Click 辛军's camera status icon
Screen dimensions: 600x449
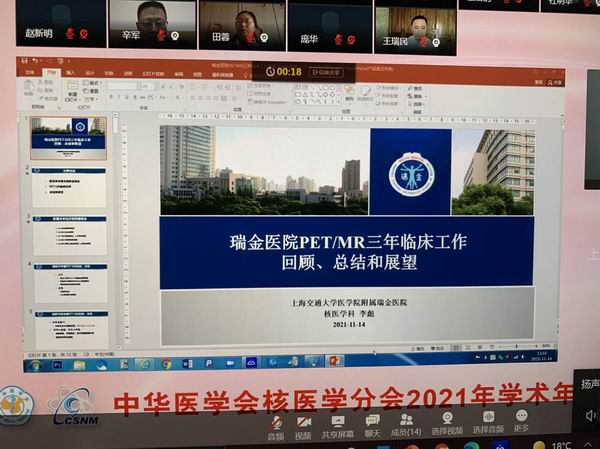[x=175, y=36]
